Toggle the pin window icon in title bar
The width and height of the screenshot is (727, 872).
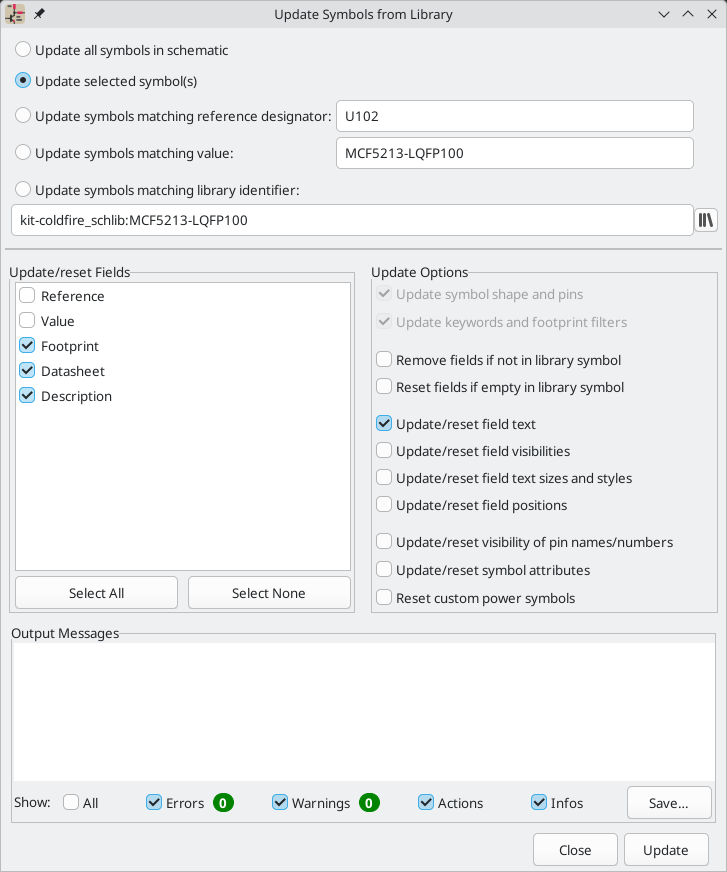[x=39, y=14]
